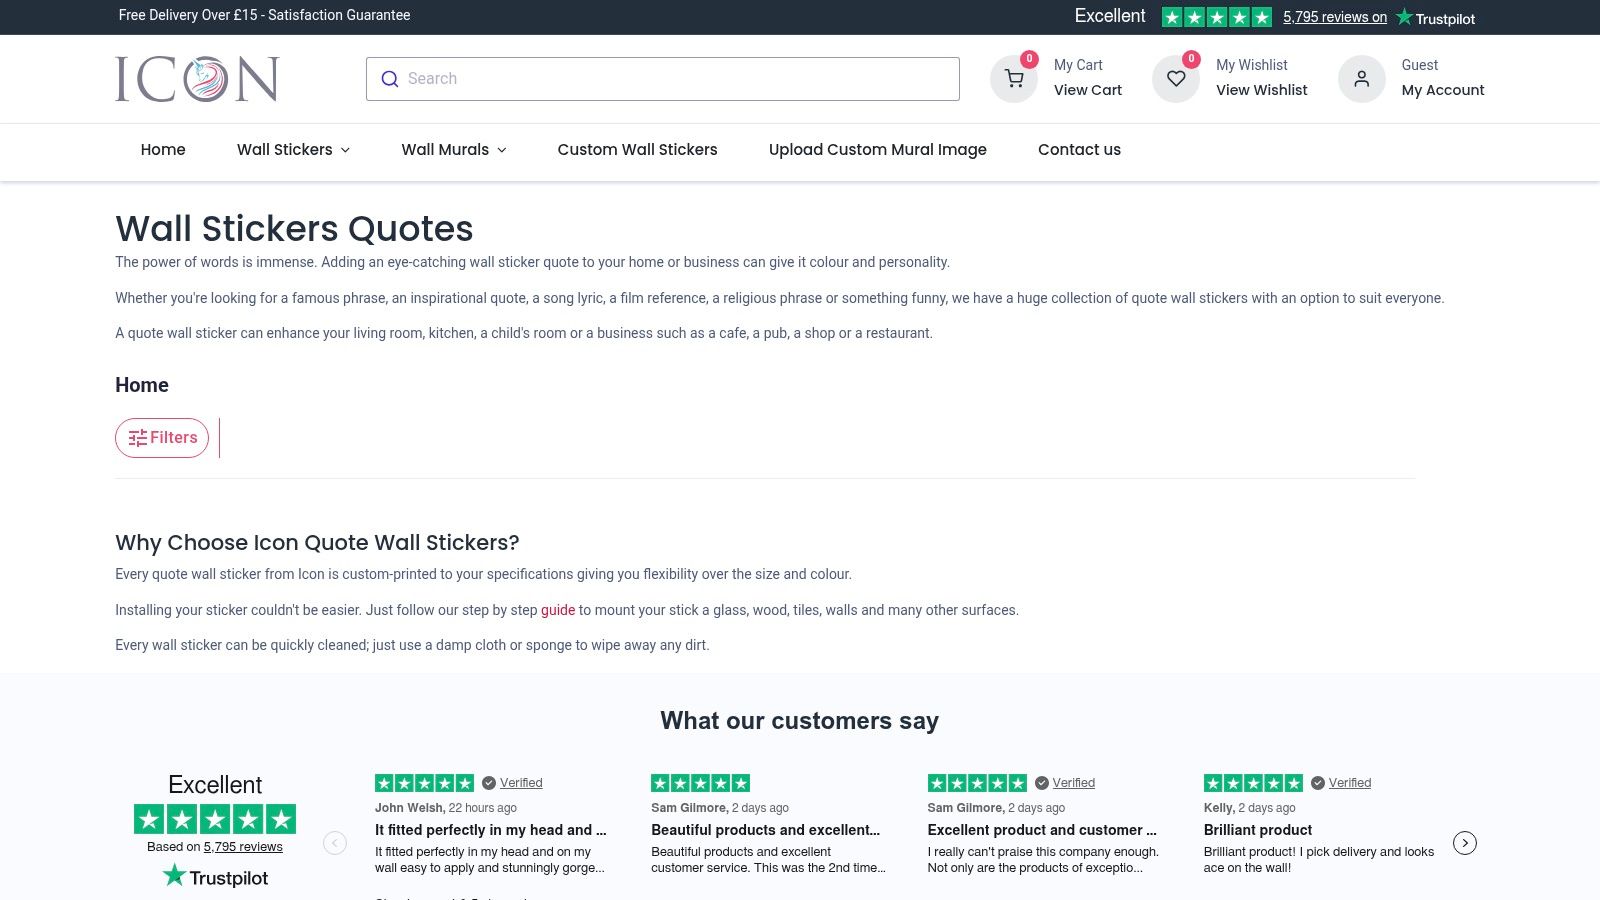Image resolution: width=1600 pixels, height=900 pixels.
Task: Click the wishlist heart icon
Action: point(1176,79)
